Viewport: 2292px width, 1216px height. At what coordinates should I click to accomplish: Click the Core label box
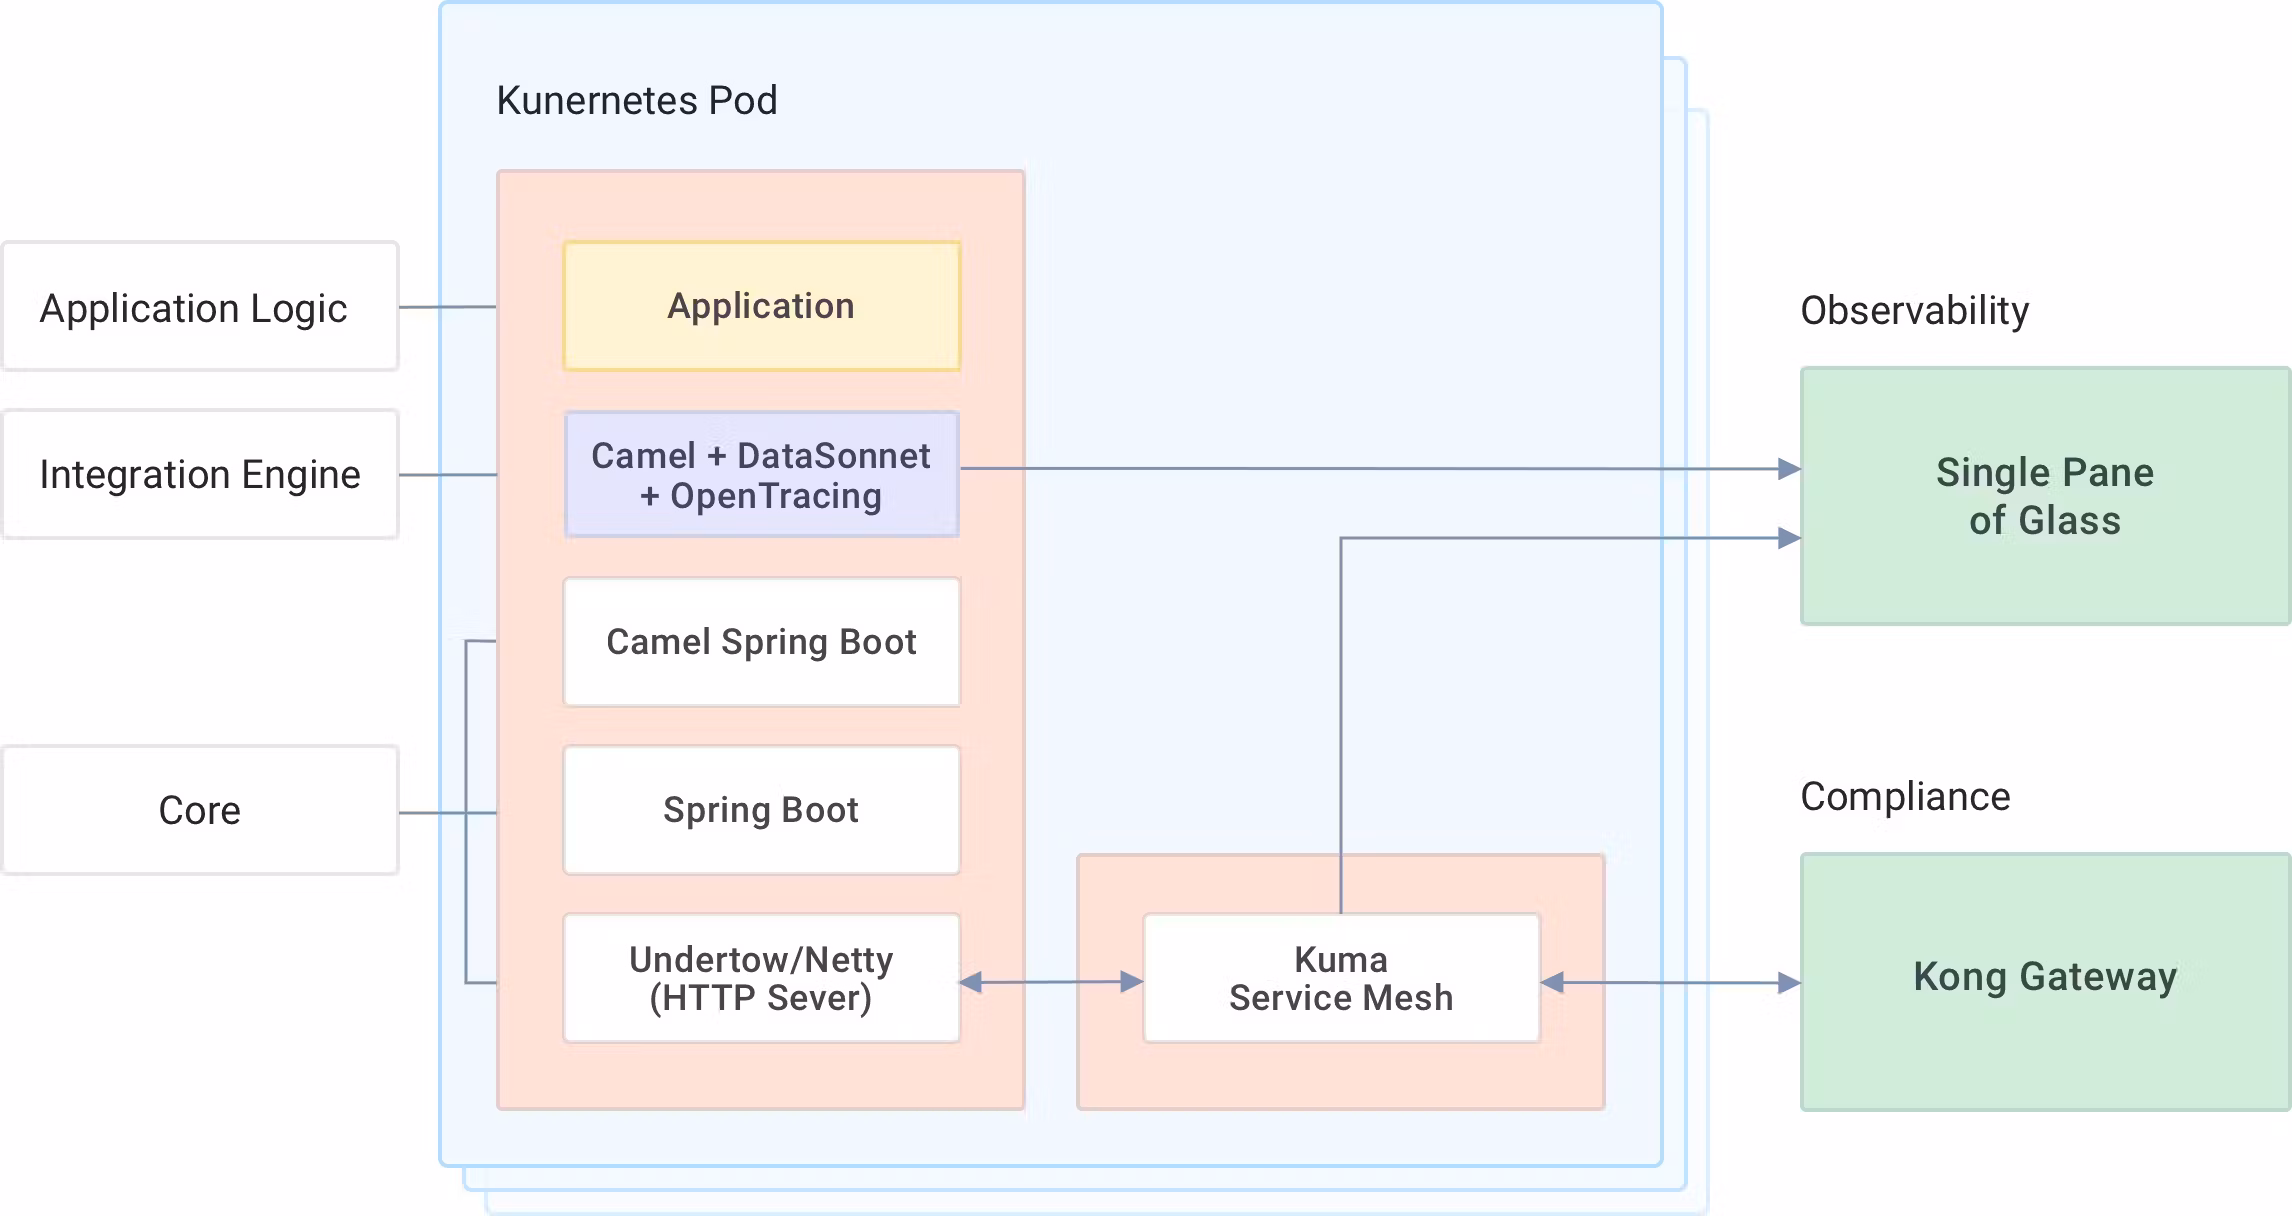(199, 810)
